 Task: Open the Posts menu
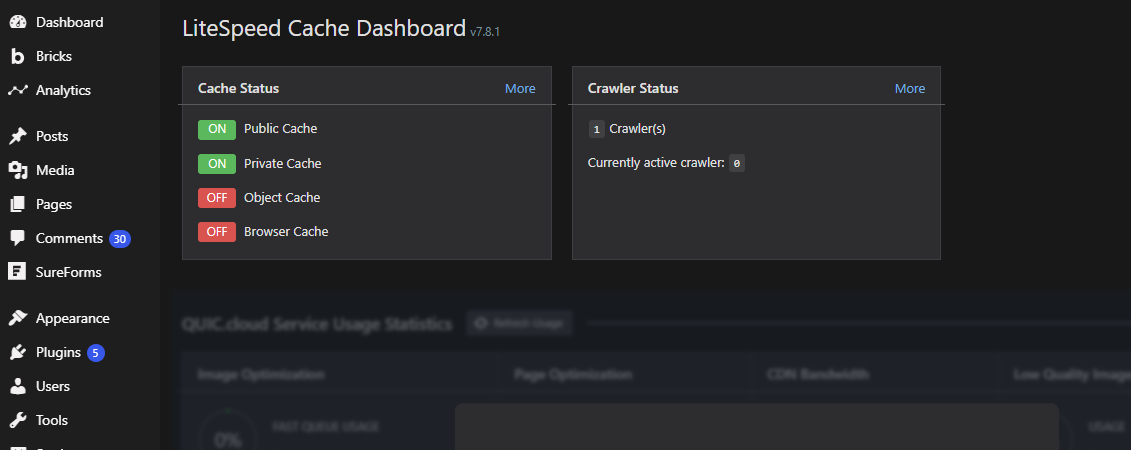pos(52,136)
